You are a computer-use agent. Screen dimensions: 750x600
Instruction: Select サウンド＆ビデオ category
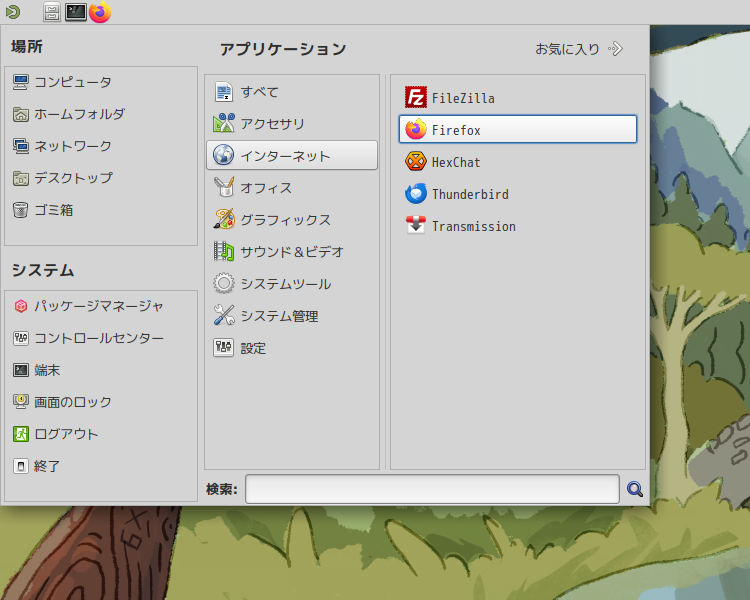tap(292, 252)
